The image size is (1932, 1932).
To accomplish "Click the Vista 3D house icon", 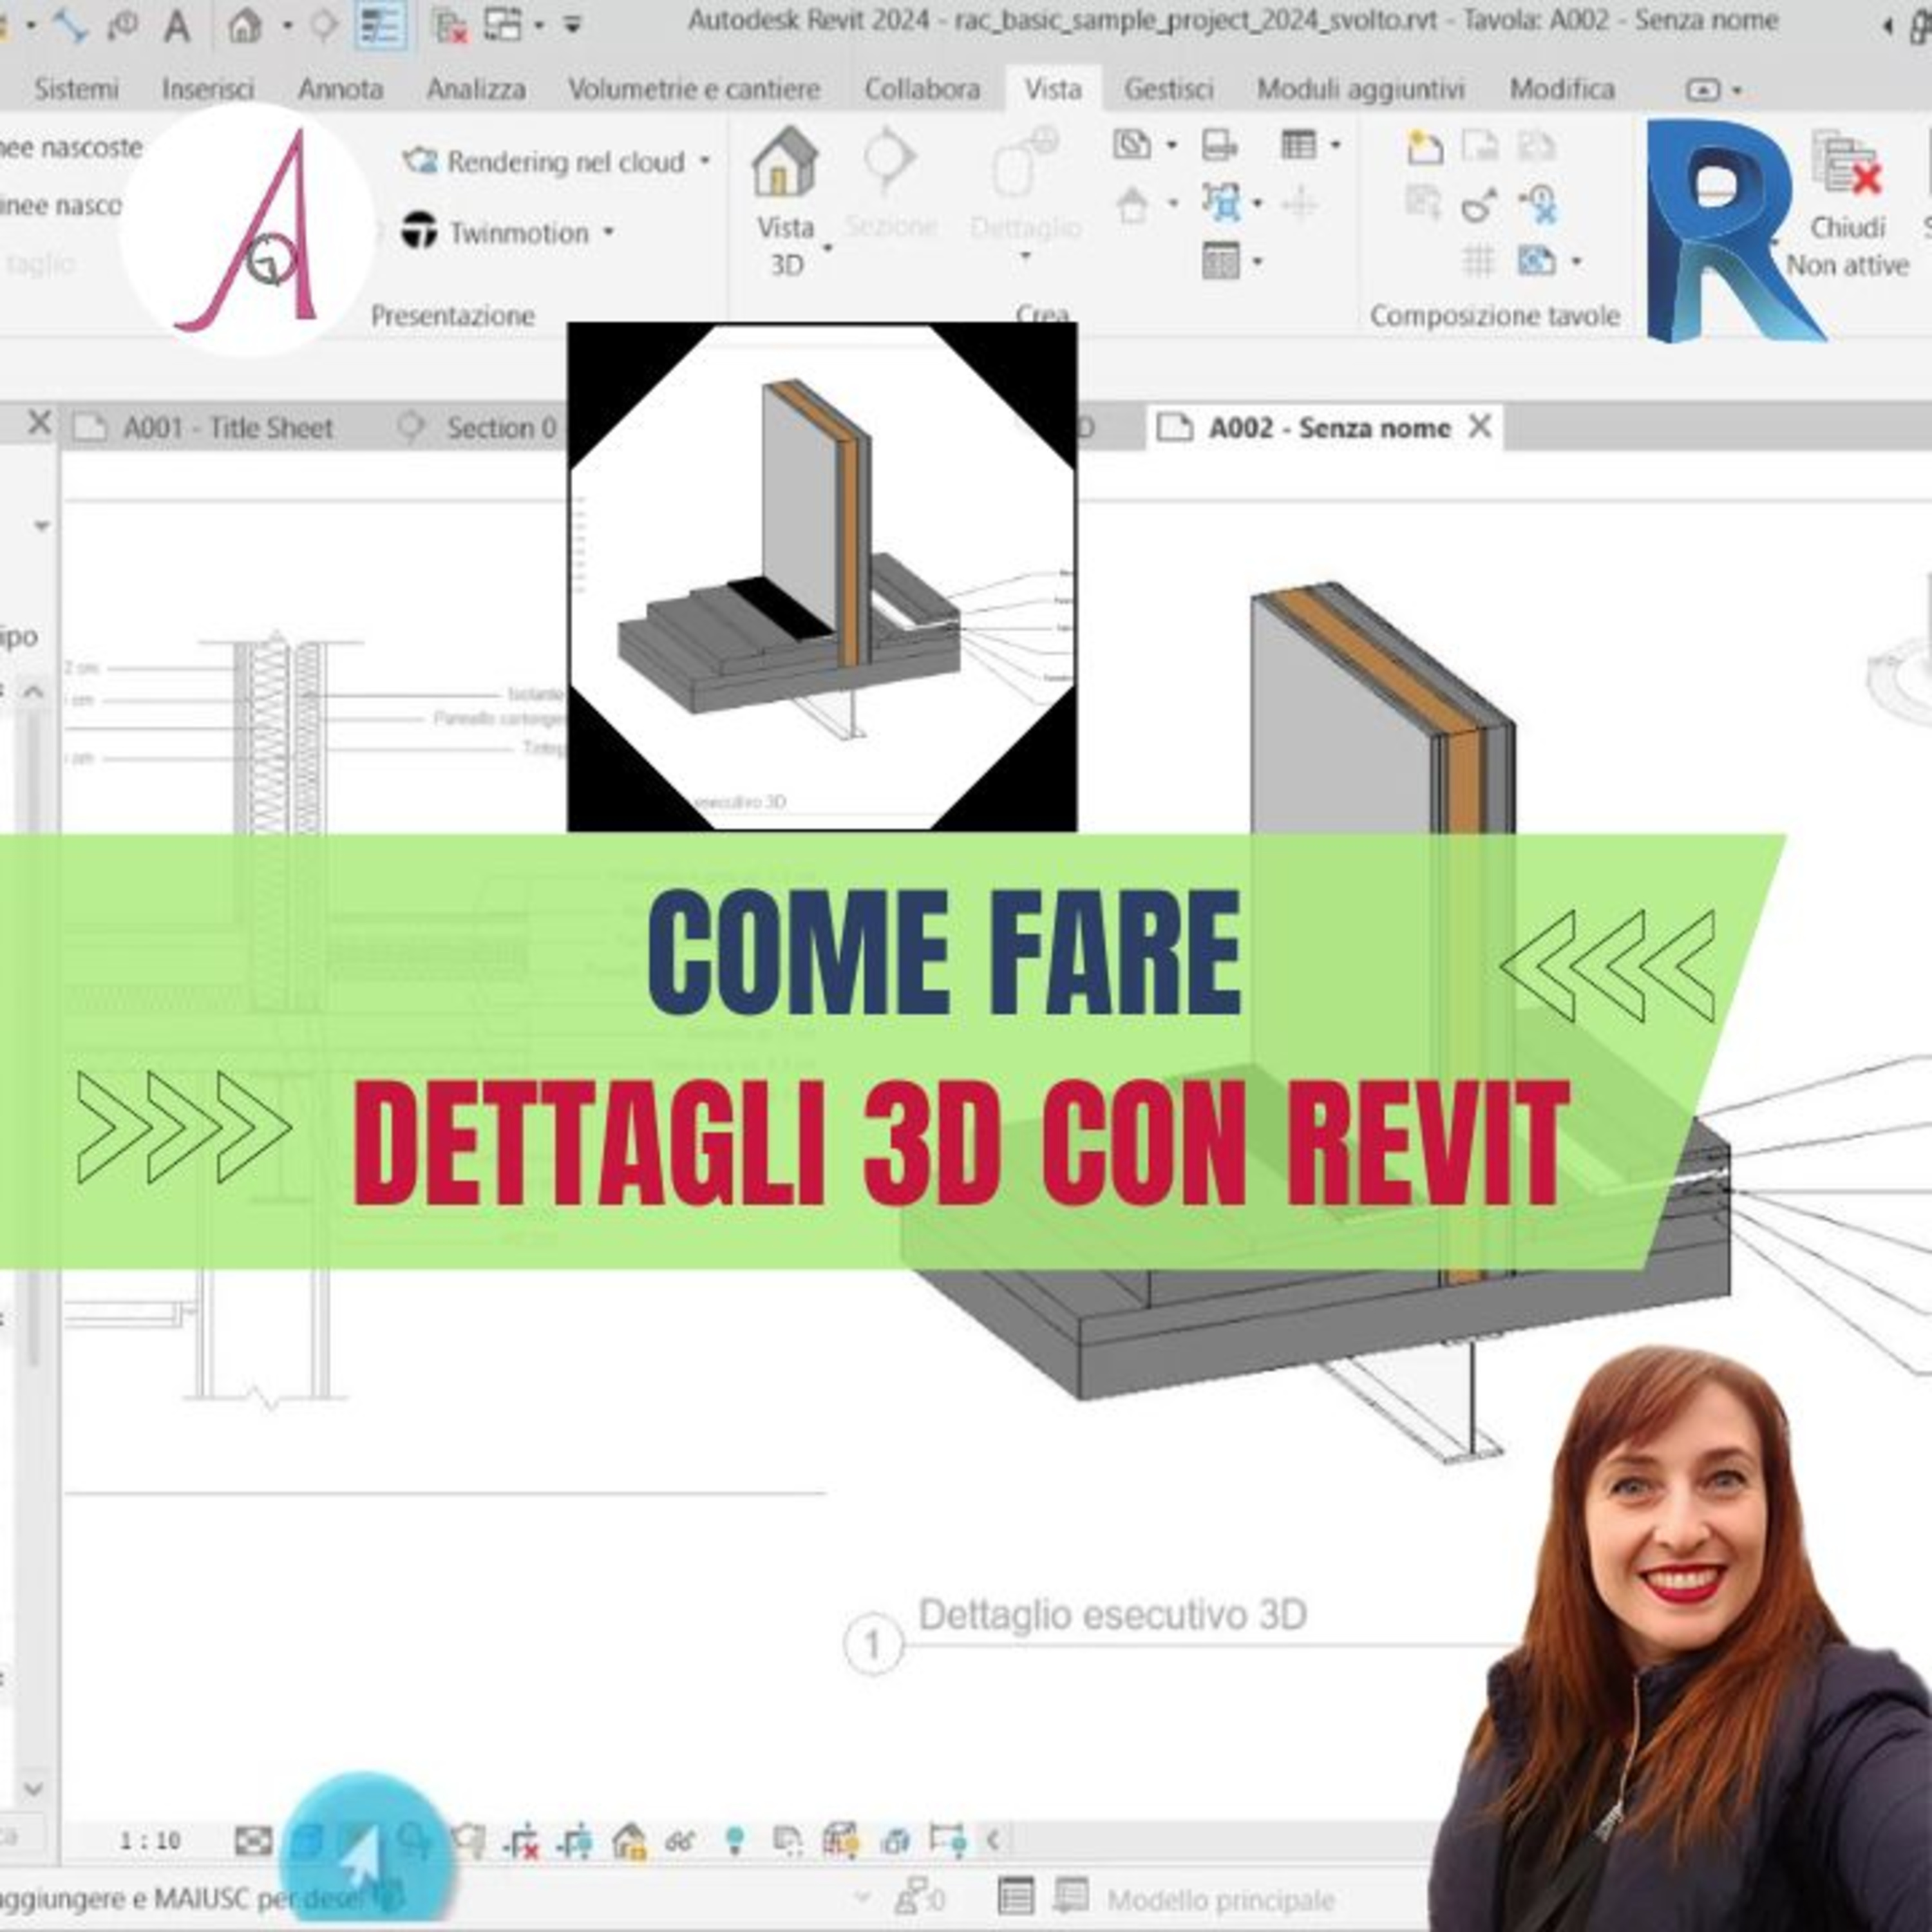I will tap(785, 161).
